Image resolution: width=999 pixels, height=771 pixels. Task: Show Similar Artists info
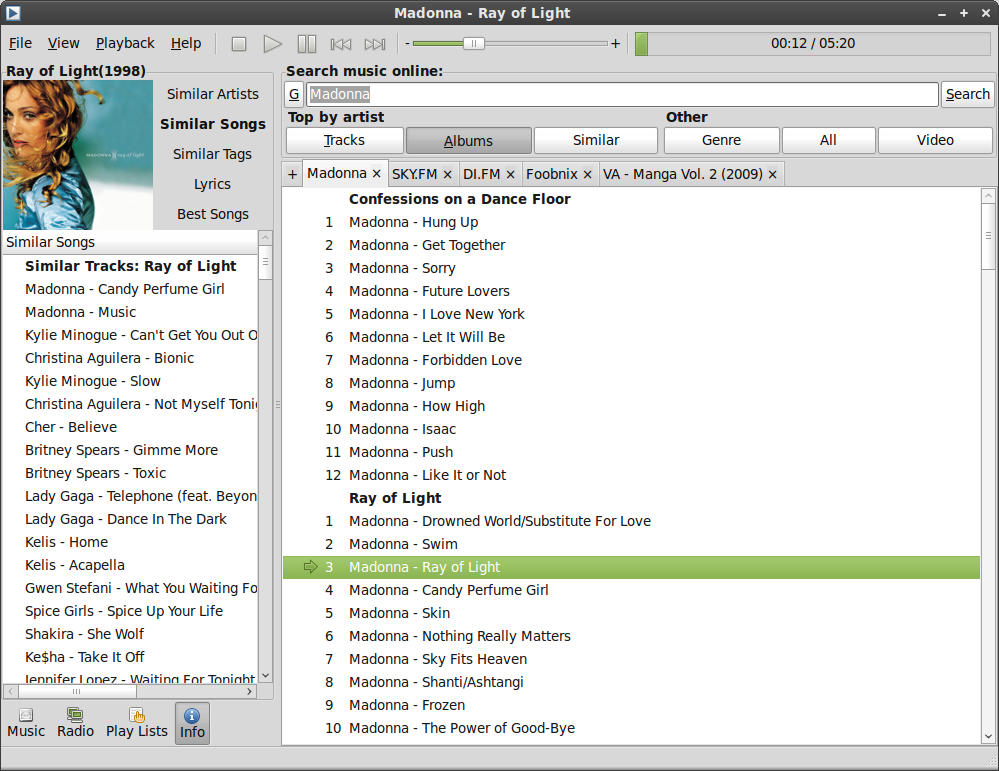pos(213,94)
